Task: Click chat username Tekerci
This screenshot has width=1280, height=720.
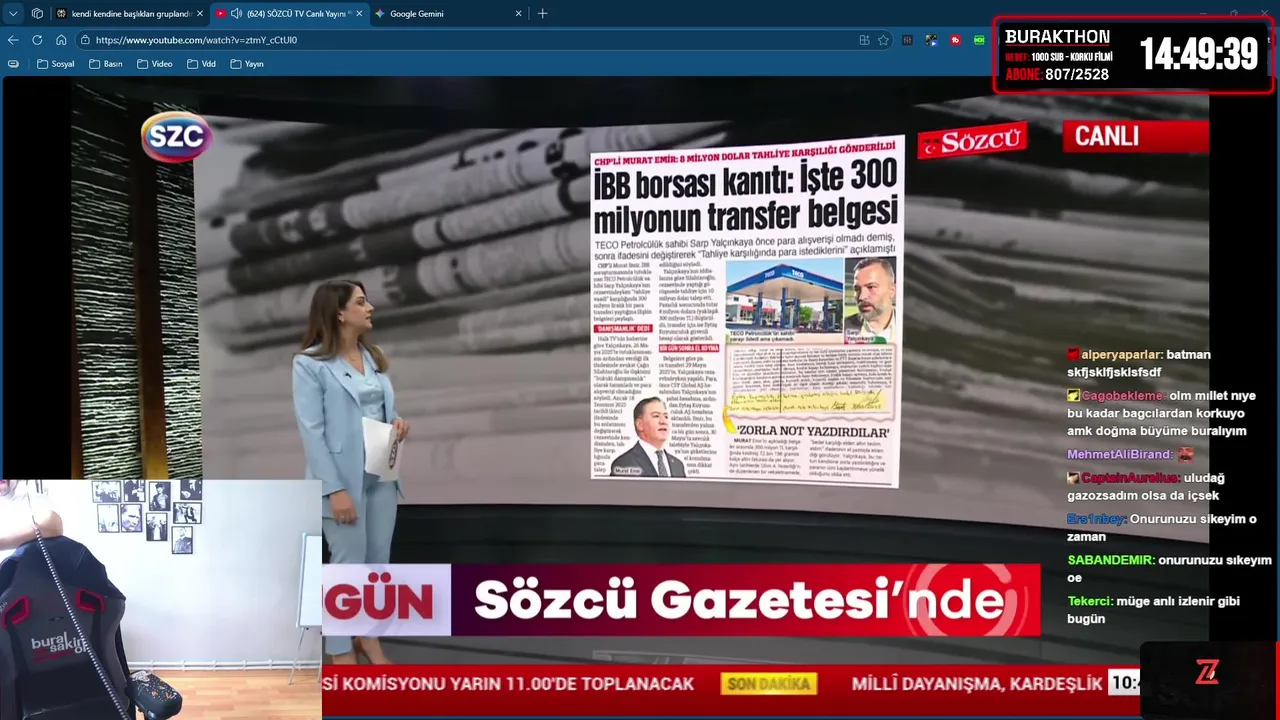Action: click(x=1090, y=601)
